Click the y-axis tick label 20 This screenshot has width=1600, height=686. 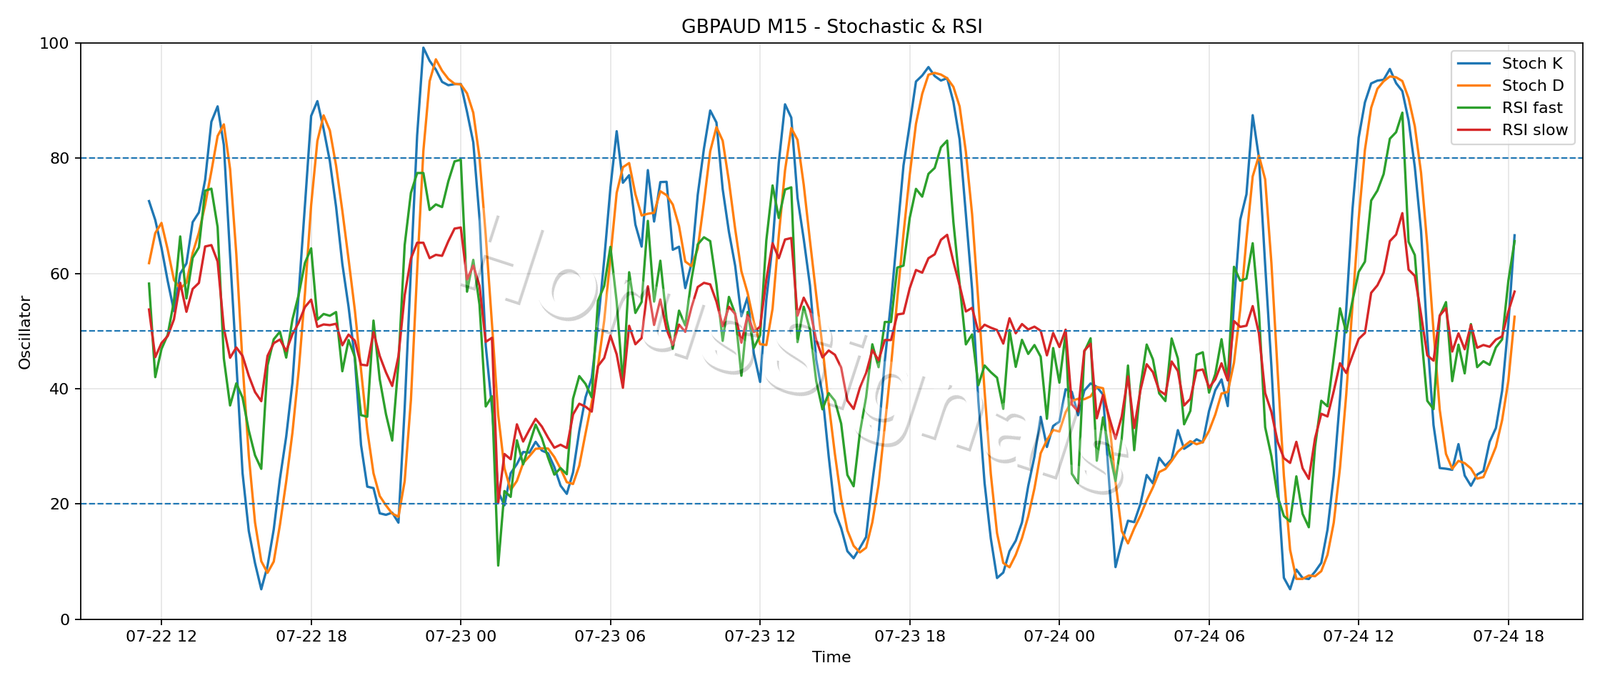(x=60, y=504)
